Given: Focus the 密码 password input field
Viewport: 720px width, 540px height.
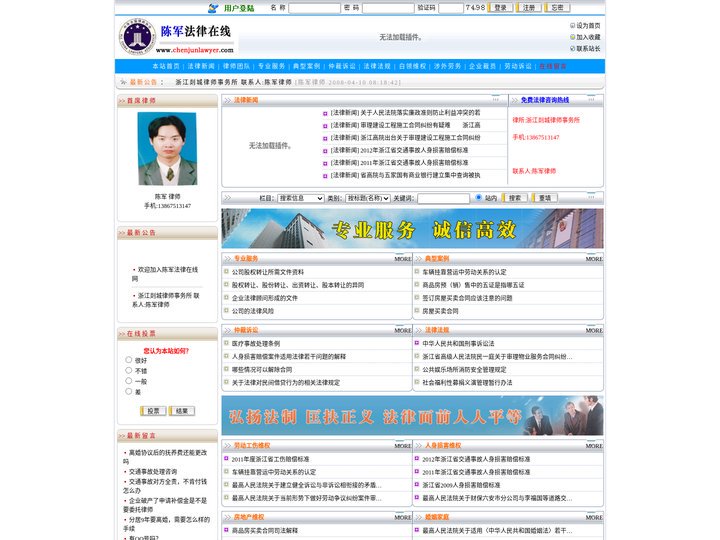Looking at the screenshot, I should [388, 8].
